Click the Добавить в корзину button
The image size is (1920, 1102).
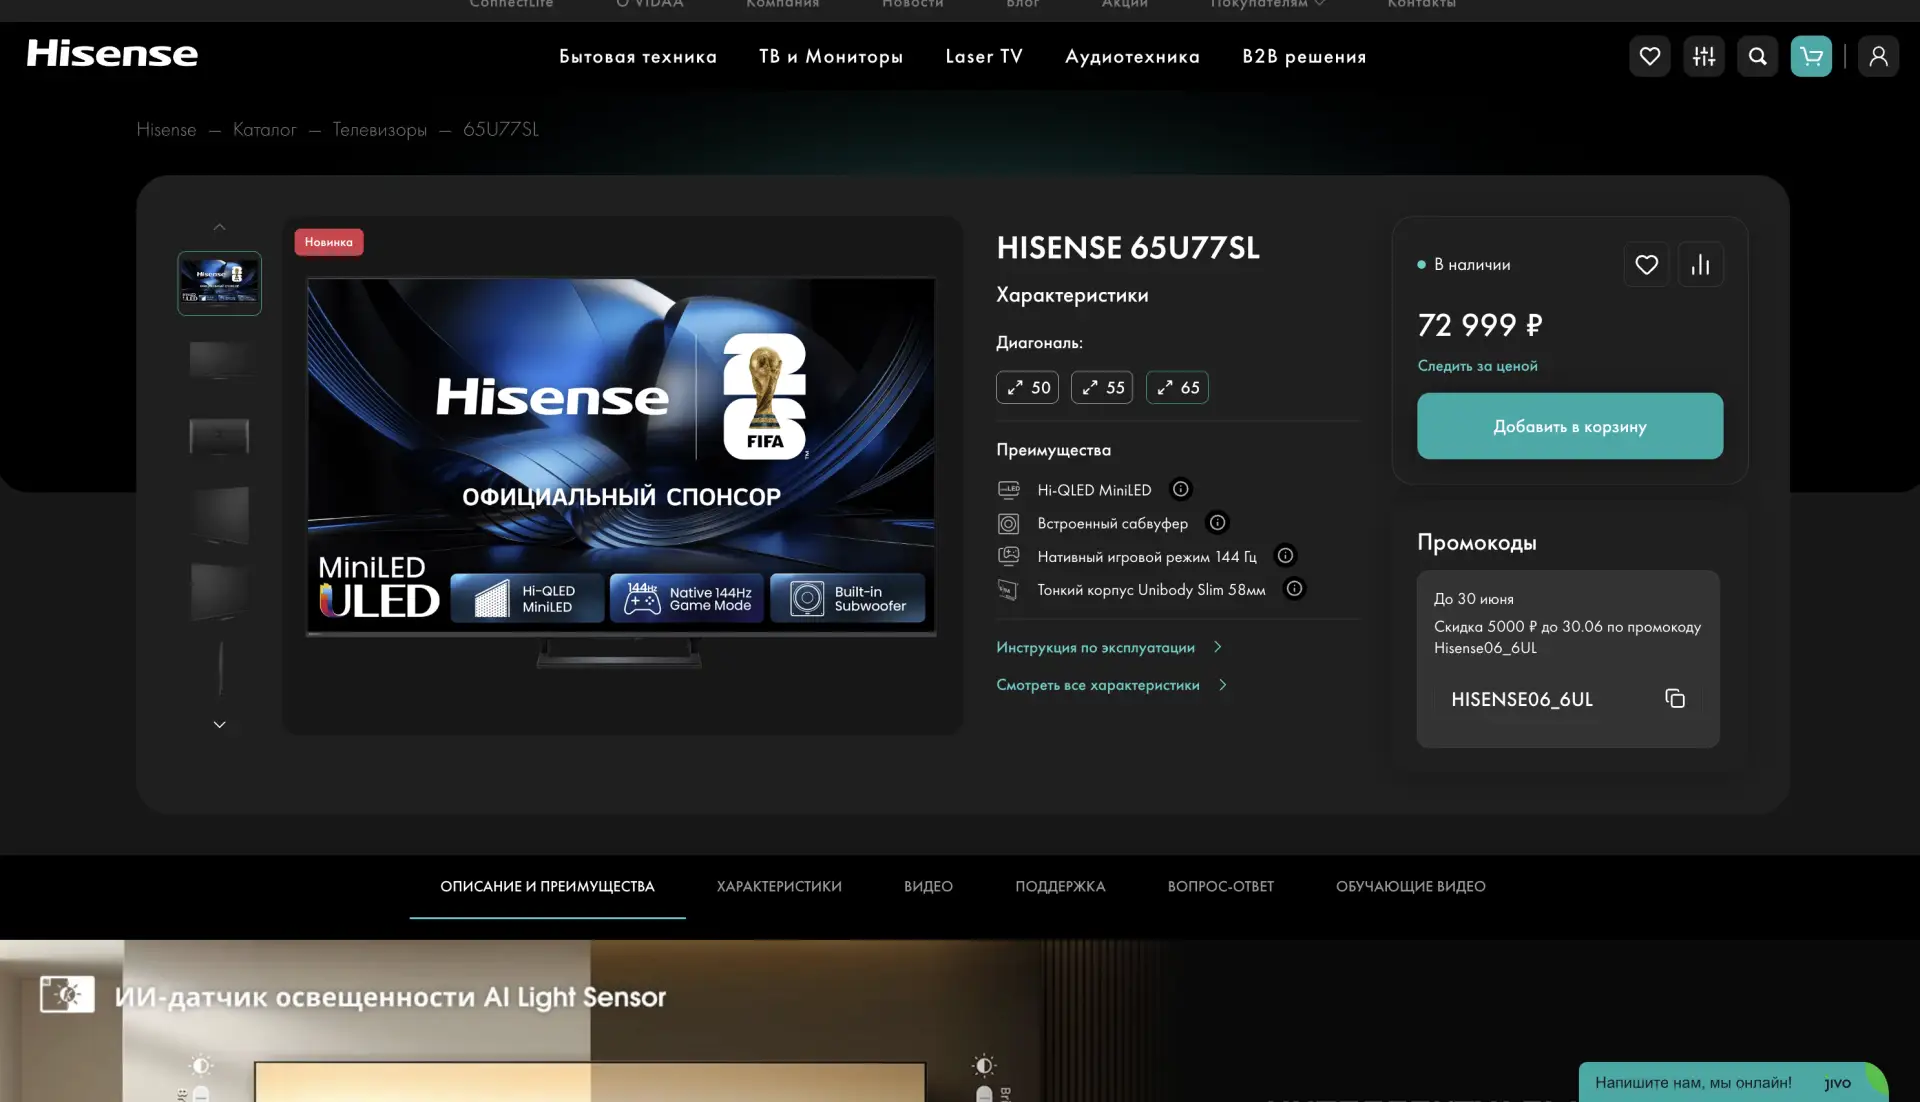[x=1570, y=426]
